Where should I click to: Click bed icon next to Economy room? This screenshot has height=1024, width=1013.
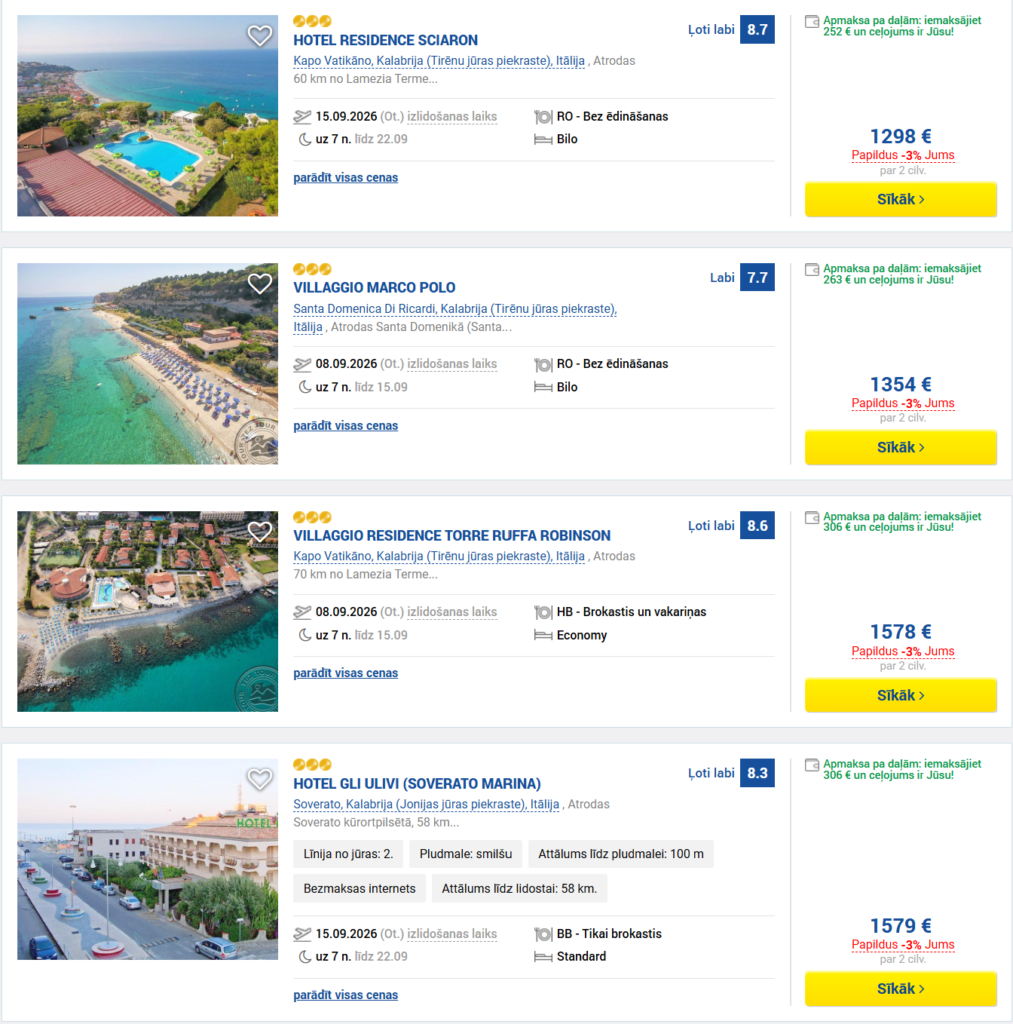click(543, 635)
